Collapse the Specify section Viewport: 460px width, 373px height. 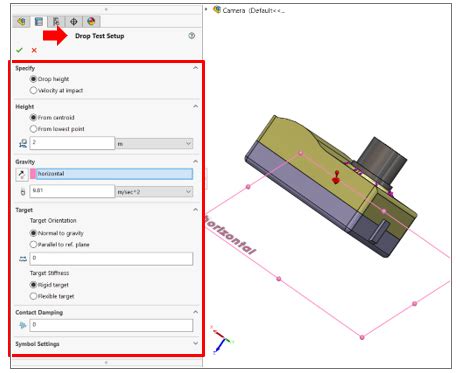coord(195,68)
